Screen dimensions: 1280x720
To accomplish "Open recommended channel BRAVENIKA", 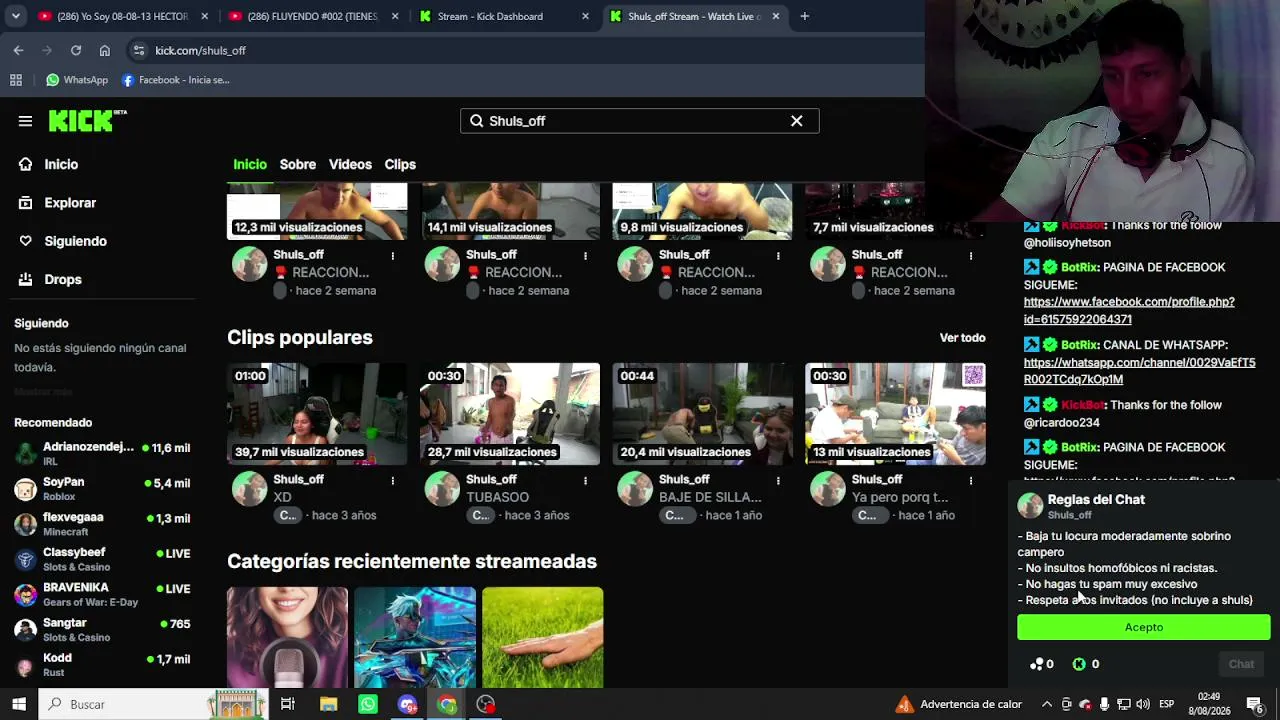I will (x=102, y=594).
